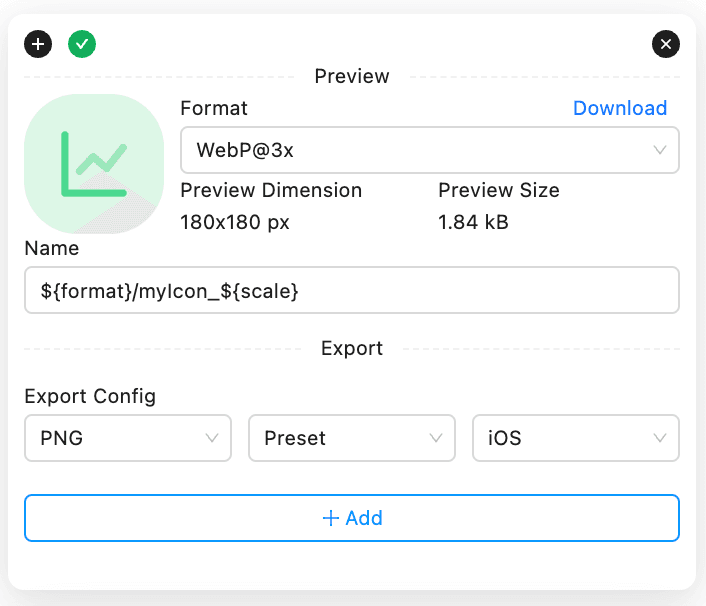This screenshot has height=606, width=706.
Task: Select the 1.84 kB preview size value
Action: click(473, 222)
